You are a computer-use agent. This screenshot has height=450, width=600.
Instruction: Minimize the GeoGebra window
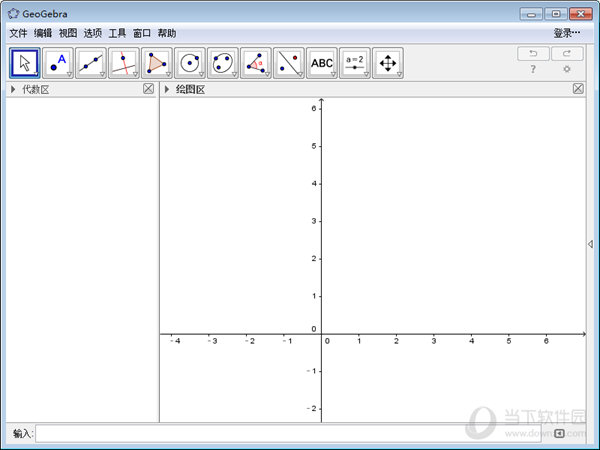(x=531, y=14)
